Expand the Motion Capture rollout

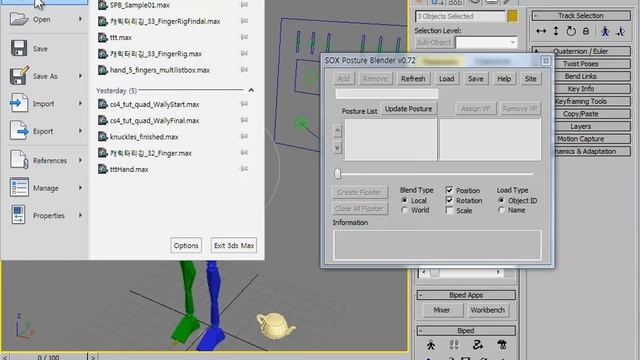(x=581, y=139)
